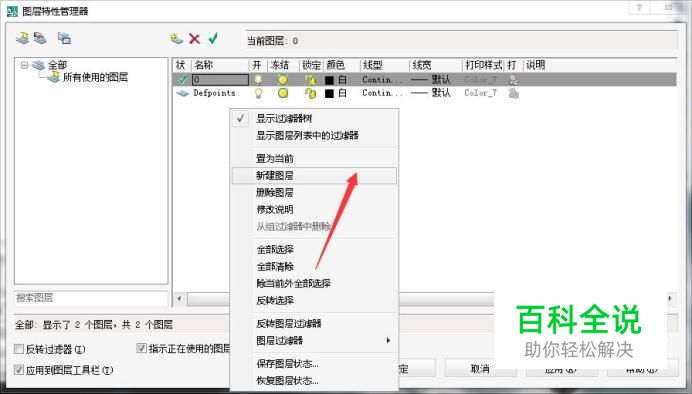This screenshot has width=692, height=394.
Task: Toggle lock icon for layer 0
Action: [x=311, y=80]
